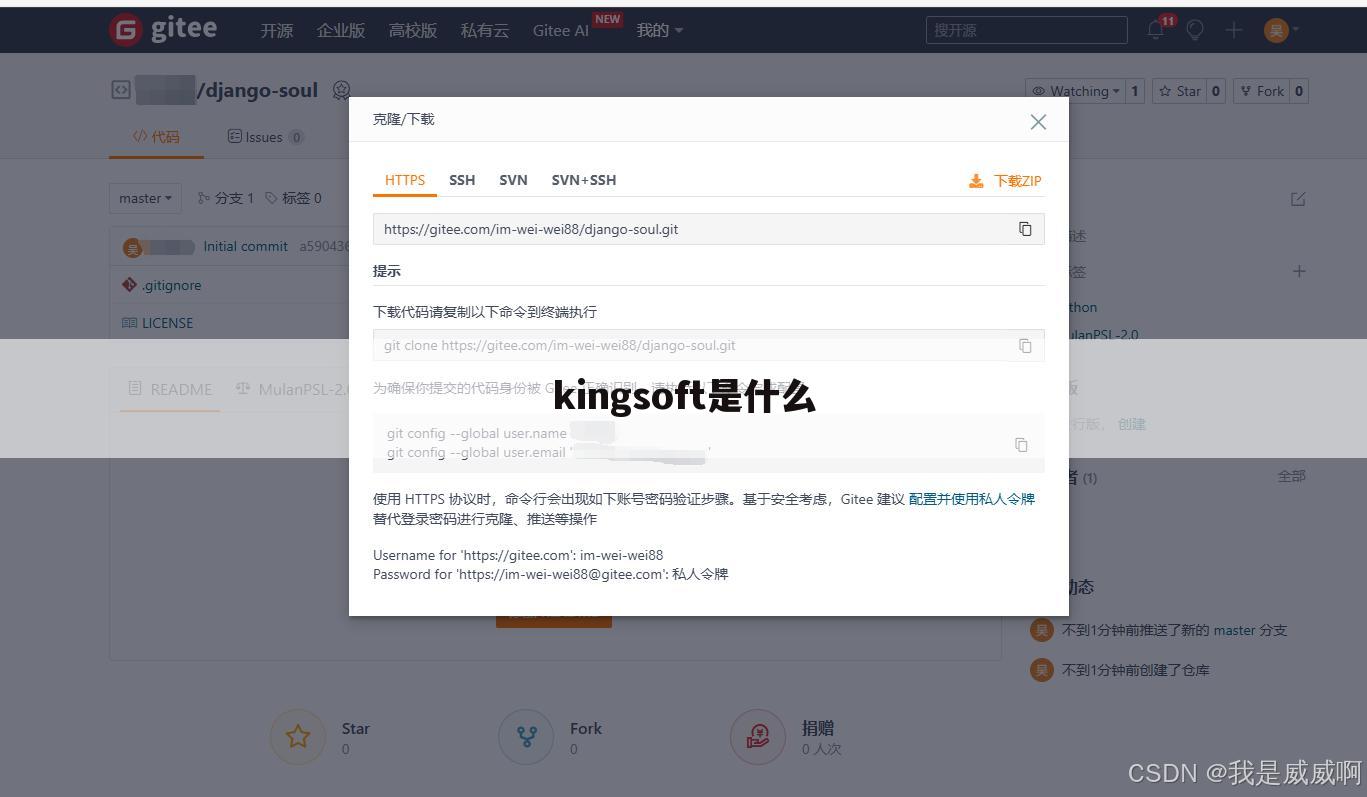
Task: Open the Watching dropdown
Action: click(x=1075, y=91)
